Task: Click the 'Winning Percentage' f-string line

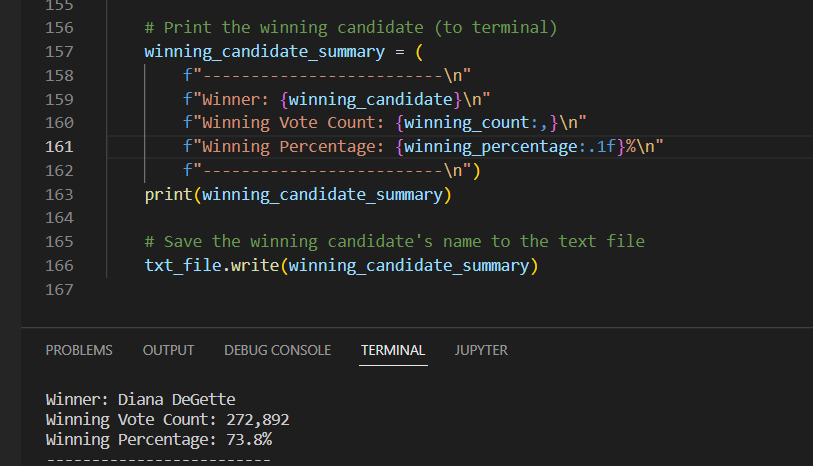Action: pos(423,146)
